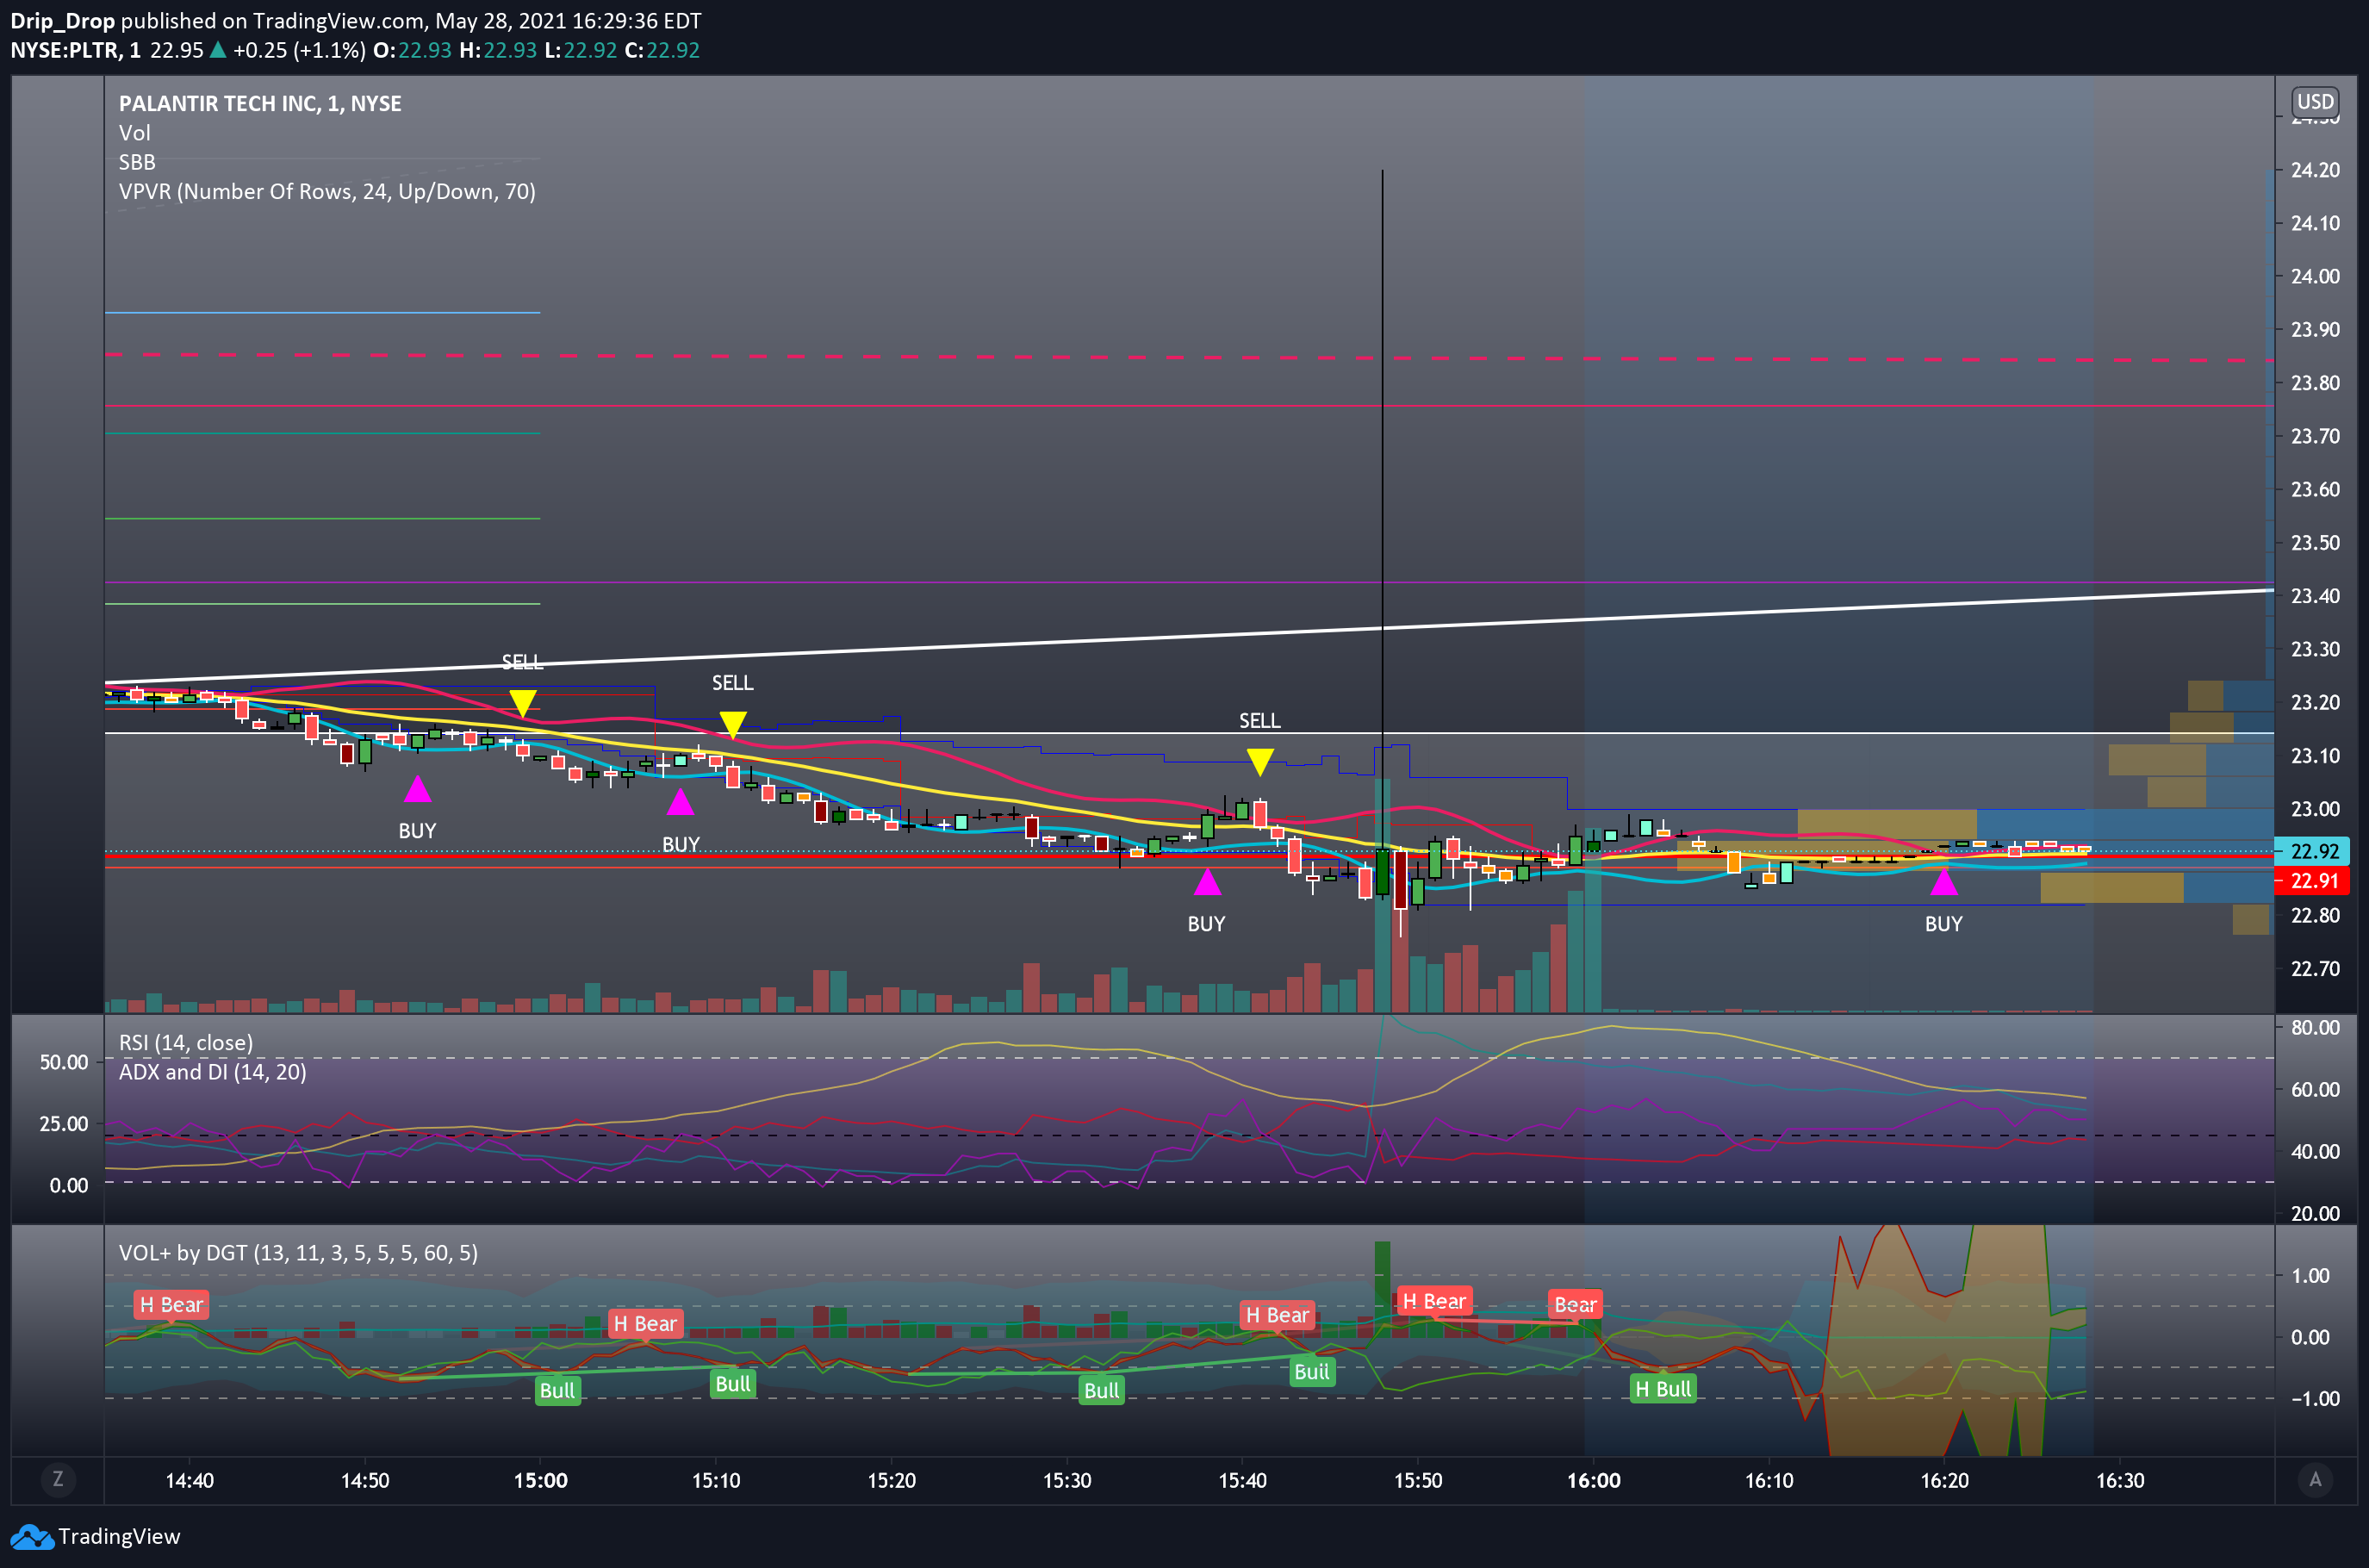The height and width of the screenshot is (1568, 2369).
Task: Click the Bull label near 15:10
Action: (733, 1384)
